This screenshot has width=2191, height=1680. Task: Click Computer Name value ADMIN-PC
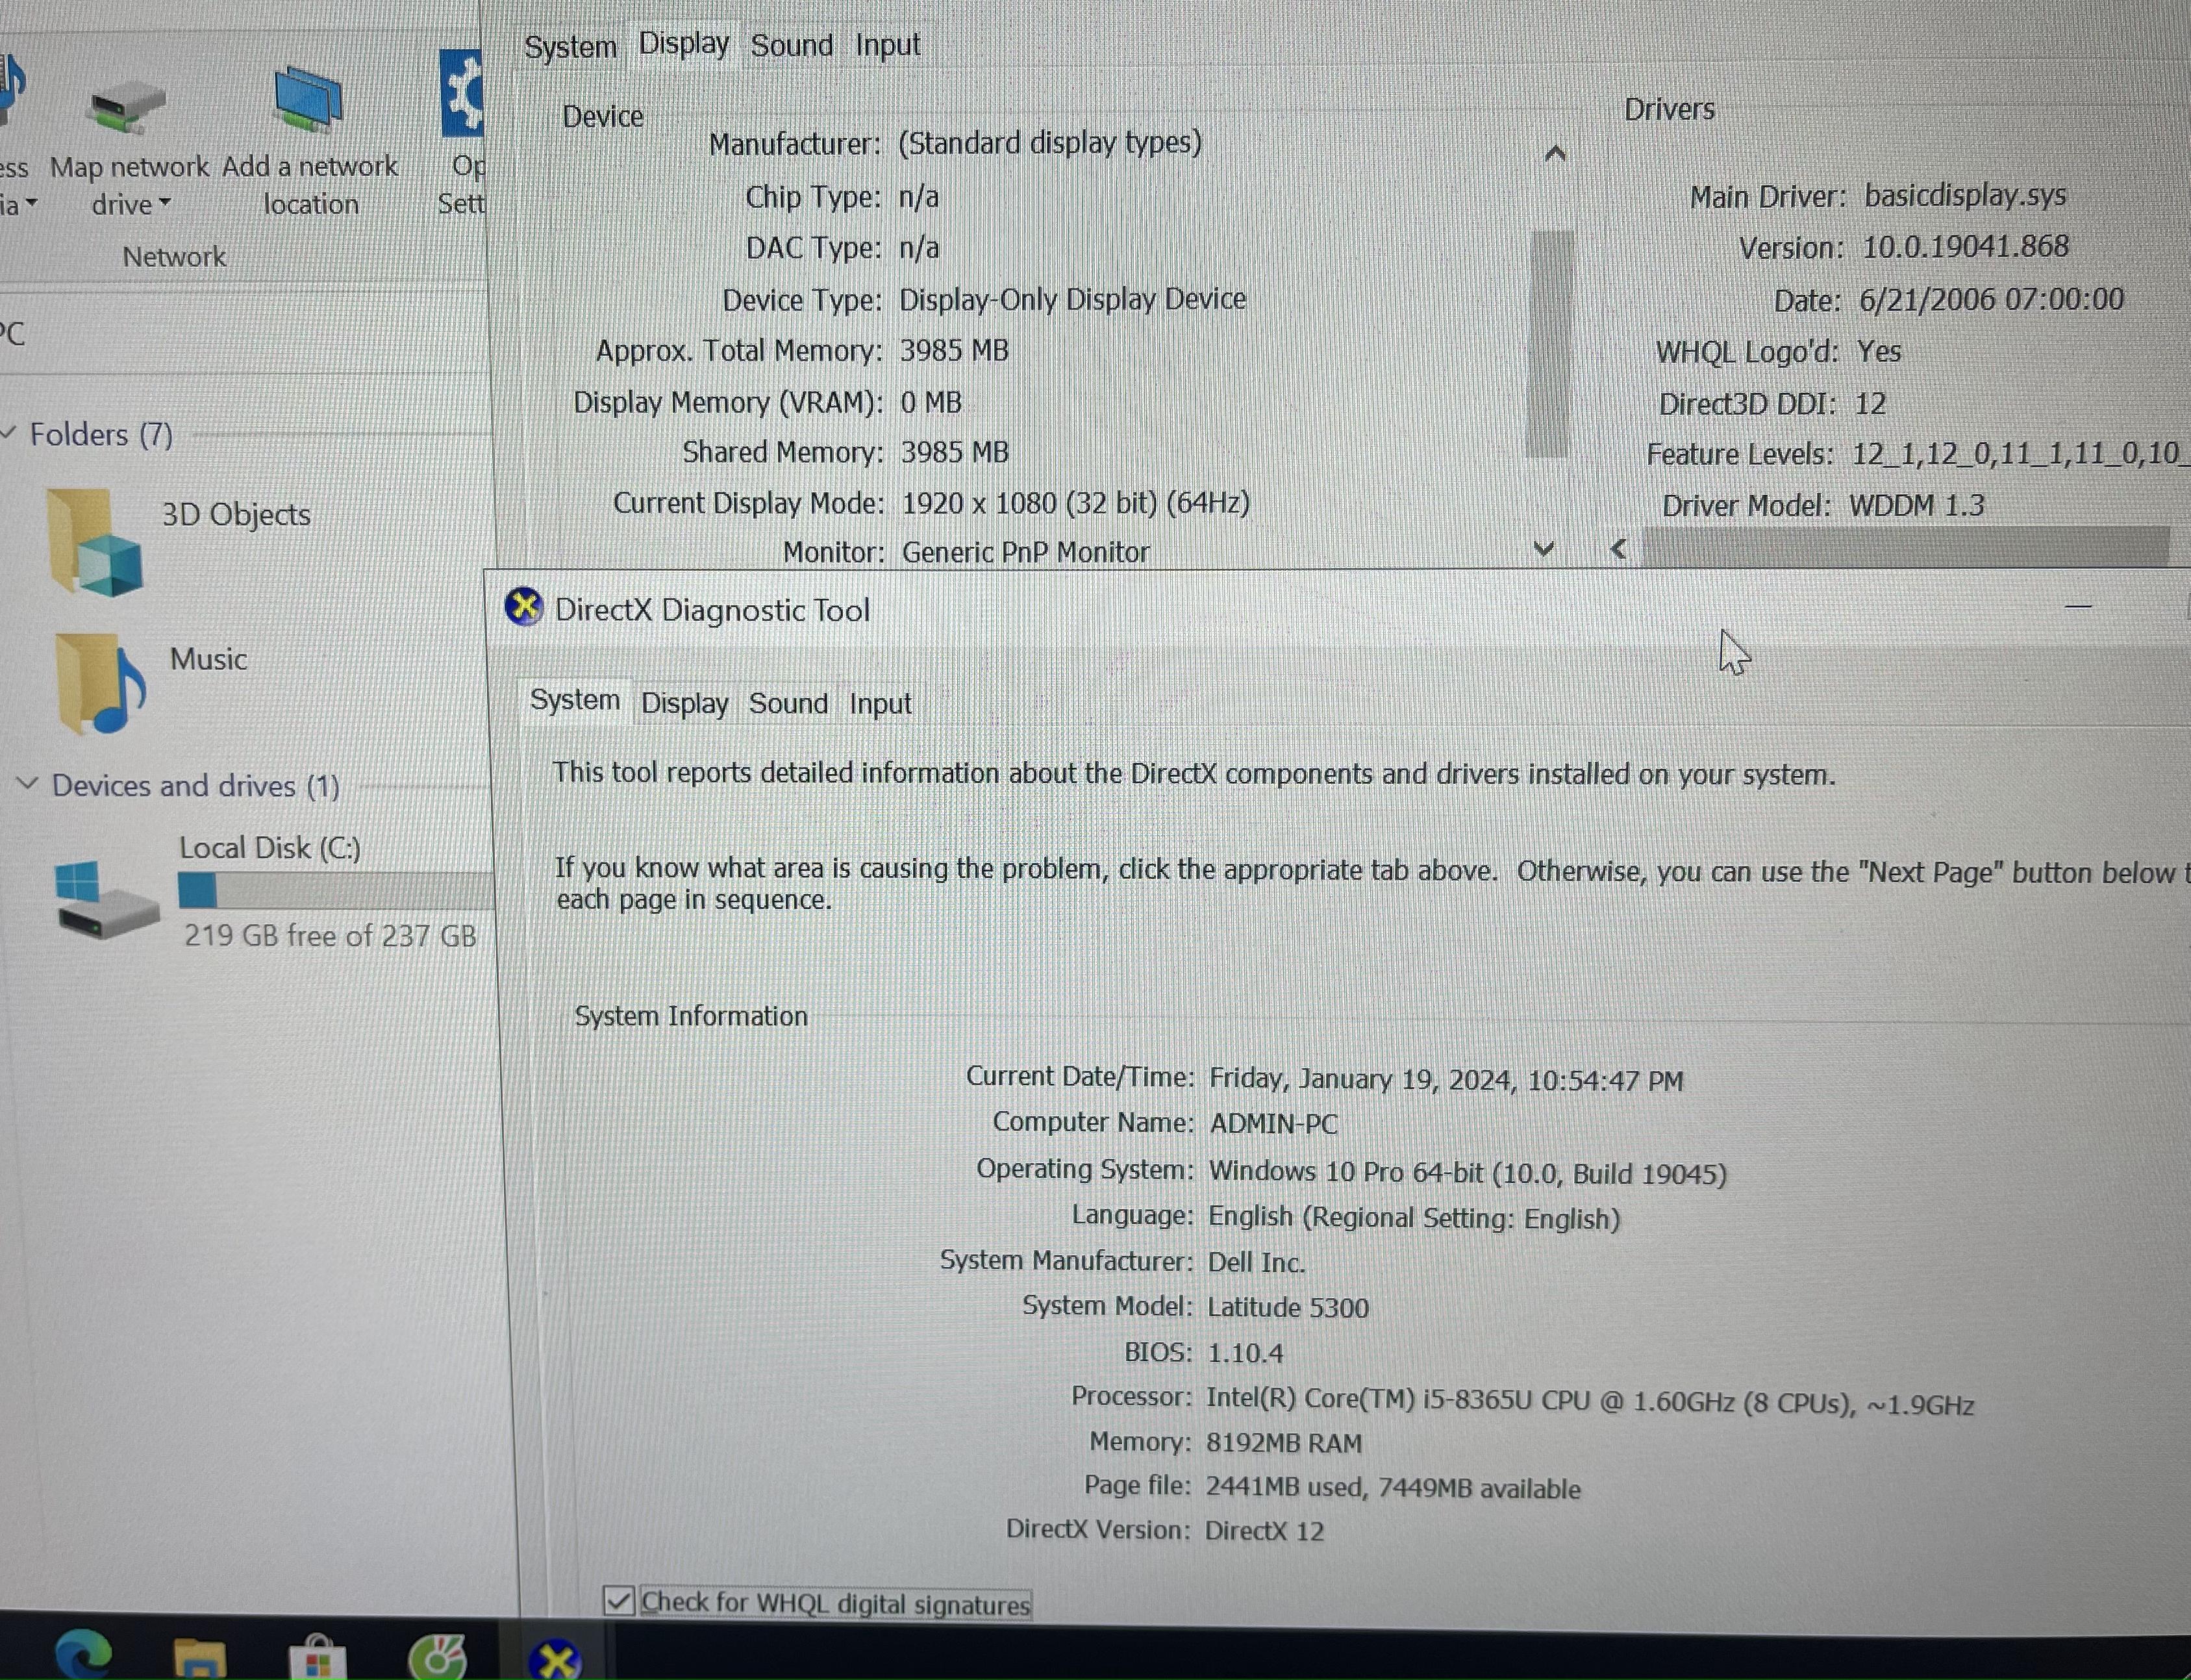point(1273,1124)
